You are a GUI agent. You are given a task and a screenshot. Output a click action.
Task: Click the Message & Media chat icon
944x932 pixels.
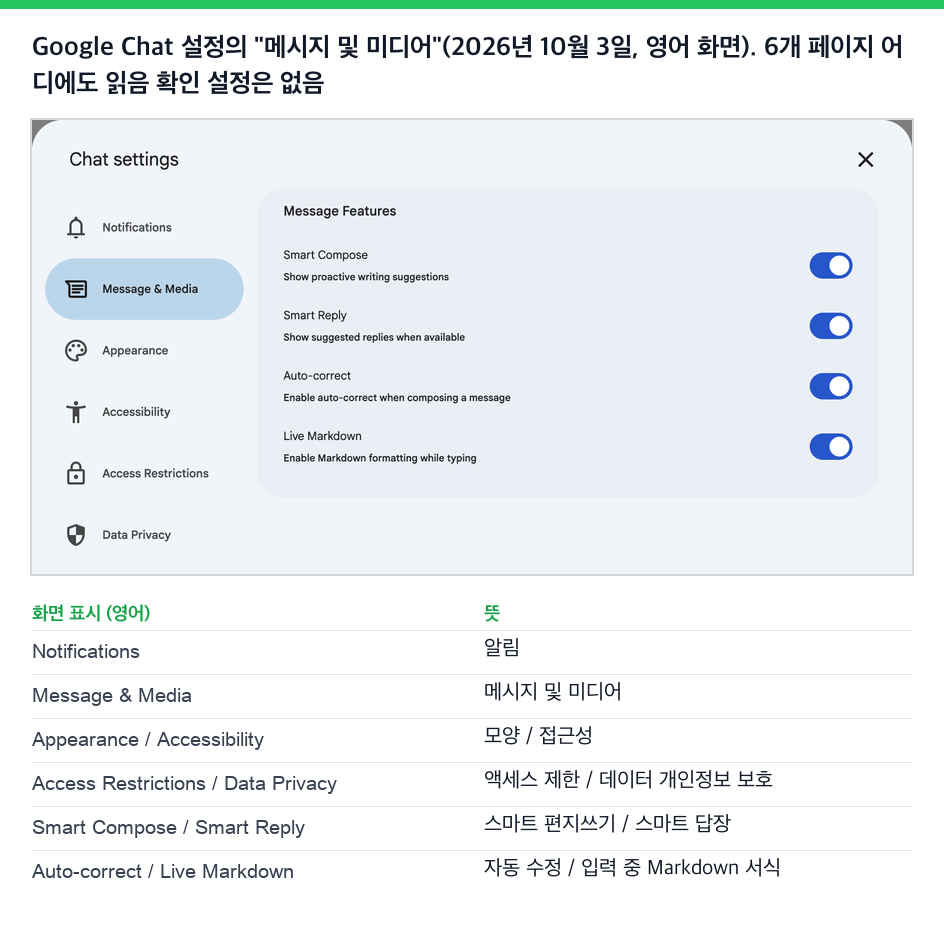(76, 289)
